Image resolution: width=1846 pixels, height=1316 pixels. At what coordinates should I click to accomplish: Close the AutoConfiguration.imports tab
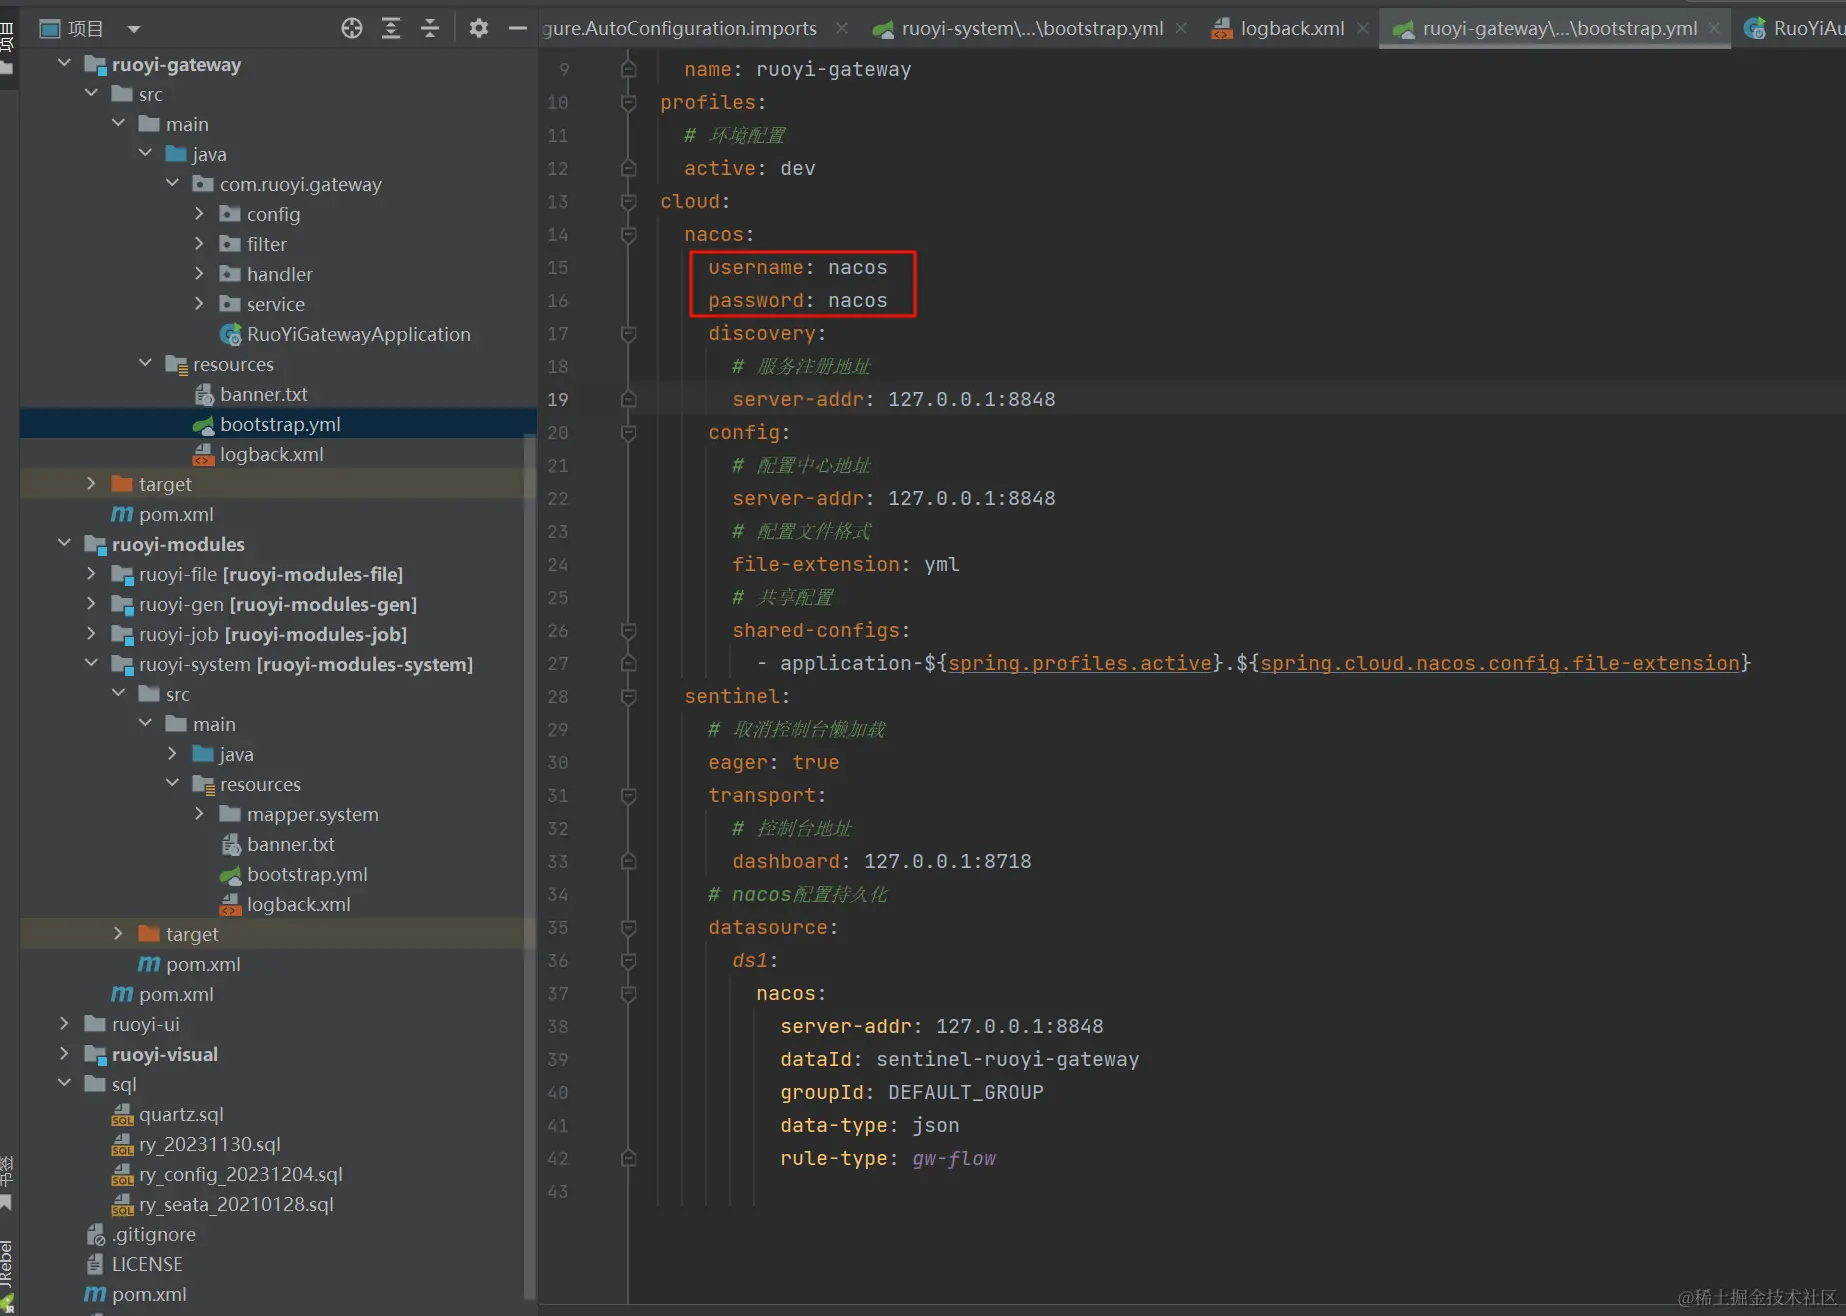tap(842, 28)
